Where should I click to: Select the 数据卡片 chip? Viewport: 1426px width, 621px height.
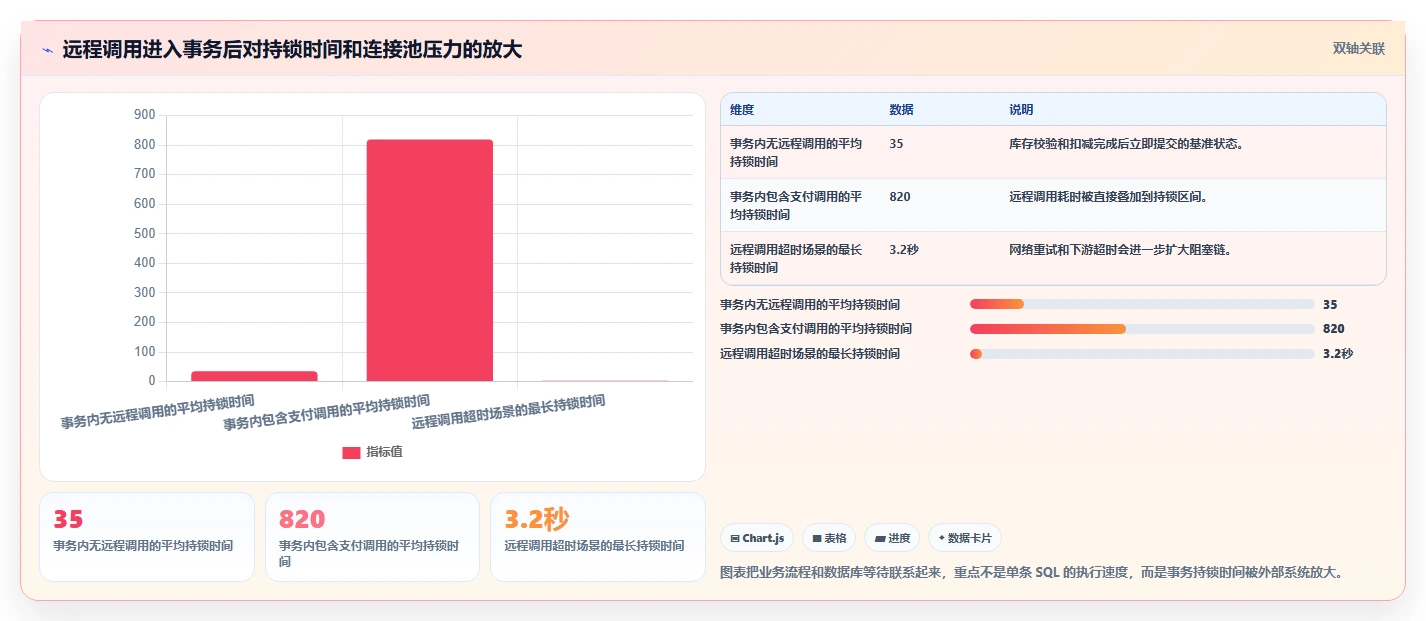(x=965, y=538)
